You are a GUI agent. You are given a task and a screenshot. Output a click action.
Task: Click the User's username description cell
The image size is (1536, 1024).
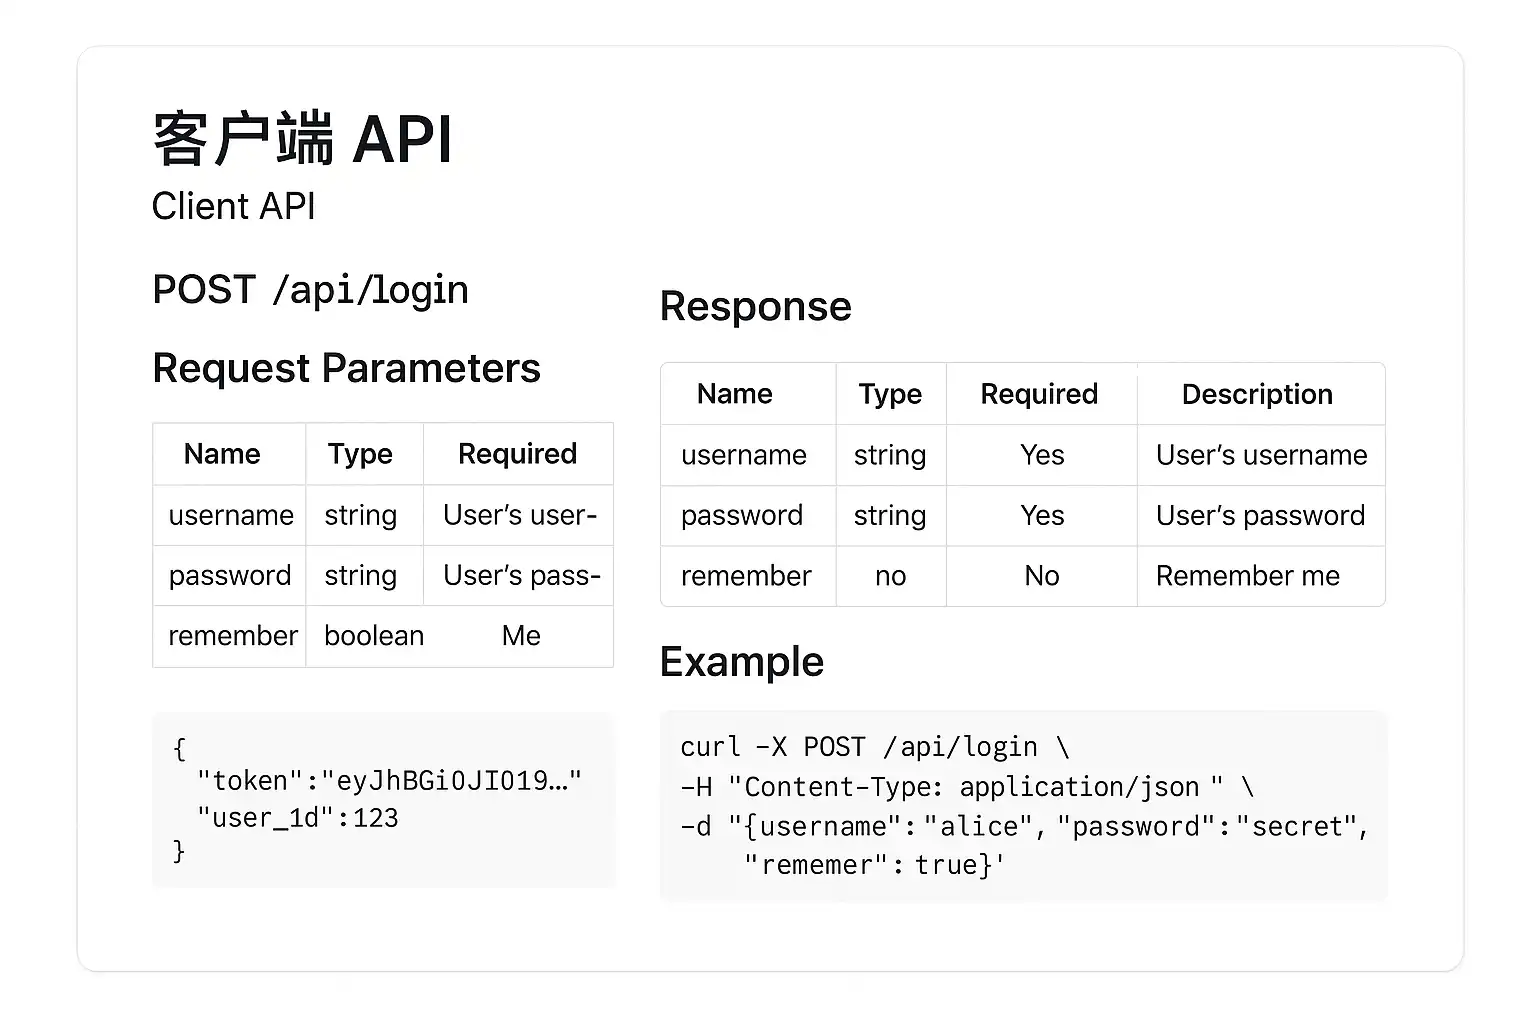1261,455
